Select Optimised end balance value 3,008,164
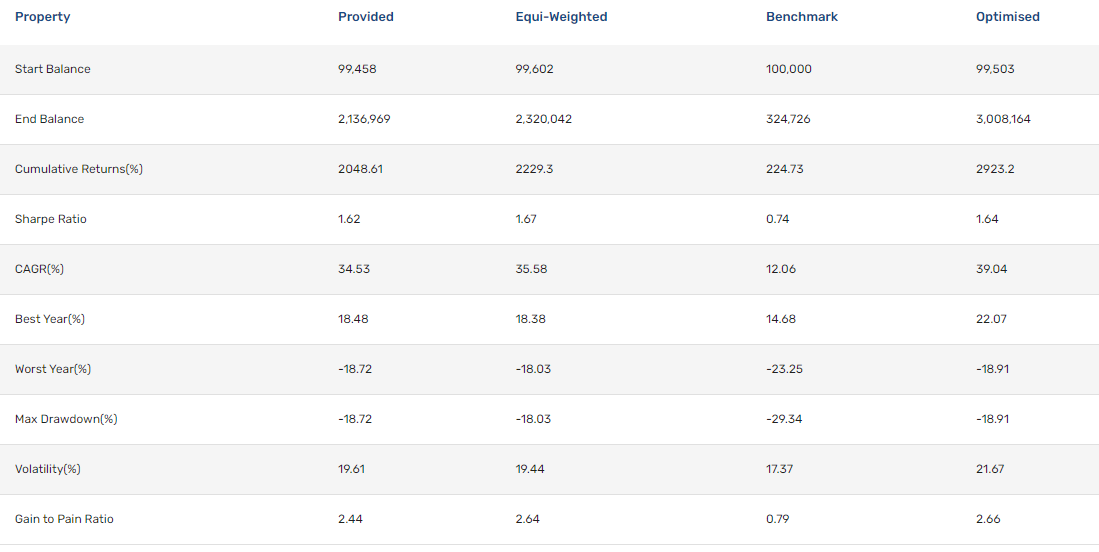The image size is (1099, 552). click(x=1003, y=119)
